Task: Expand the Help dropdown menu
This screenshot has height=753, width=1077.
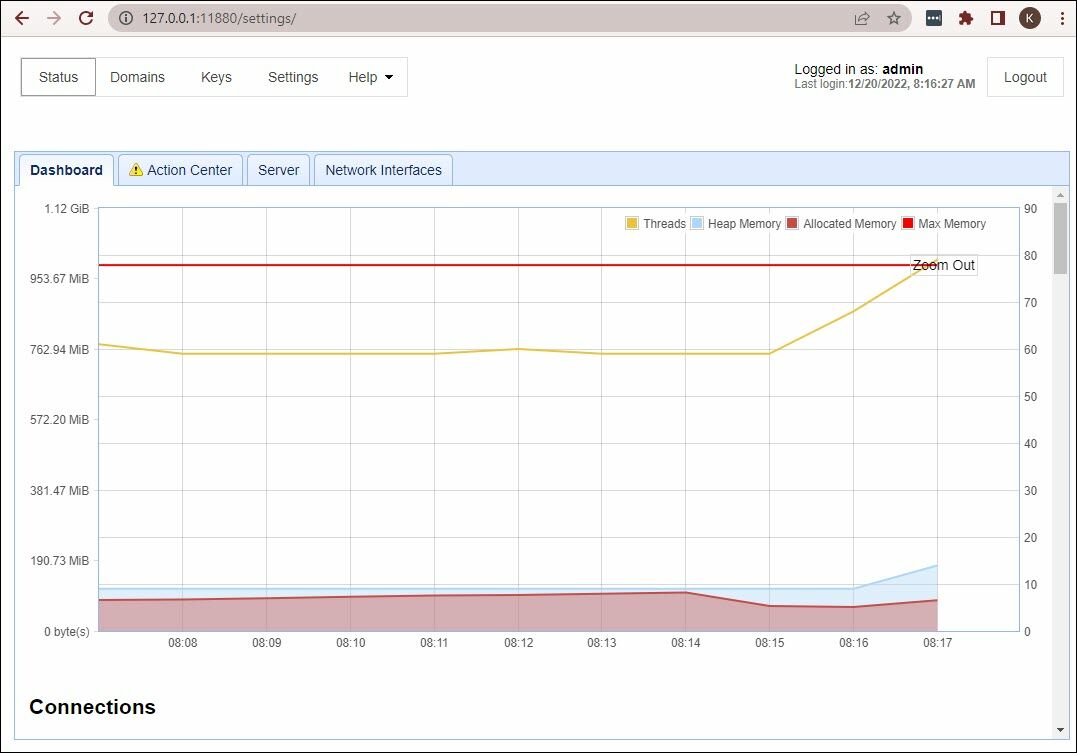Action: [x=370, y=77]
